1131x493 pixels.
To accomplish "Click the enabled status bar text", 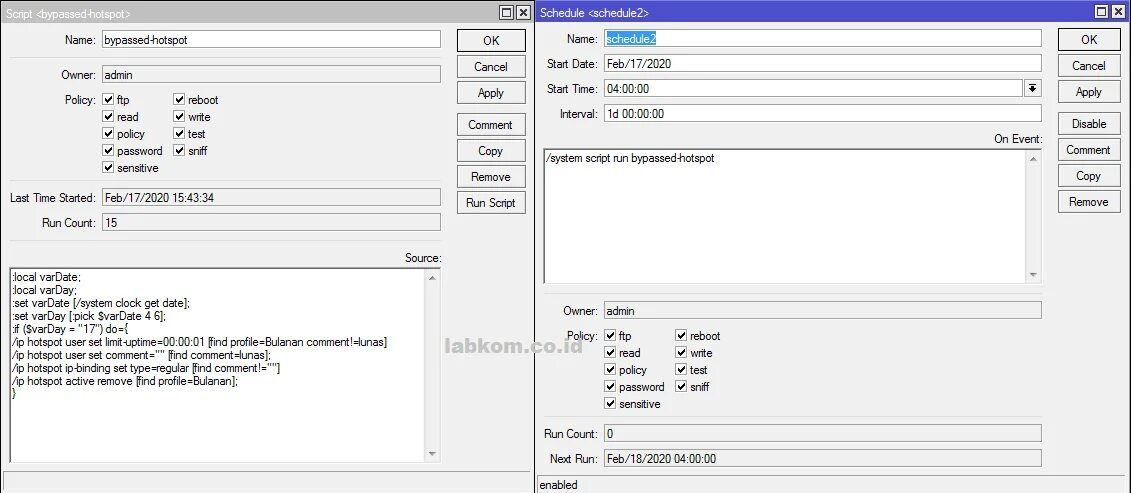I will (x=558, y=485).
